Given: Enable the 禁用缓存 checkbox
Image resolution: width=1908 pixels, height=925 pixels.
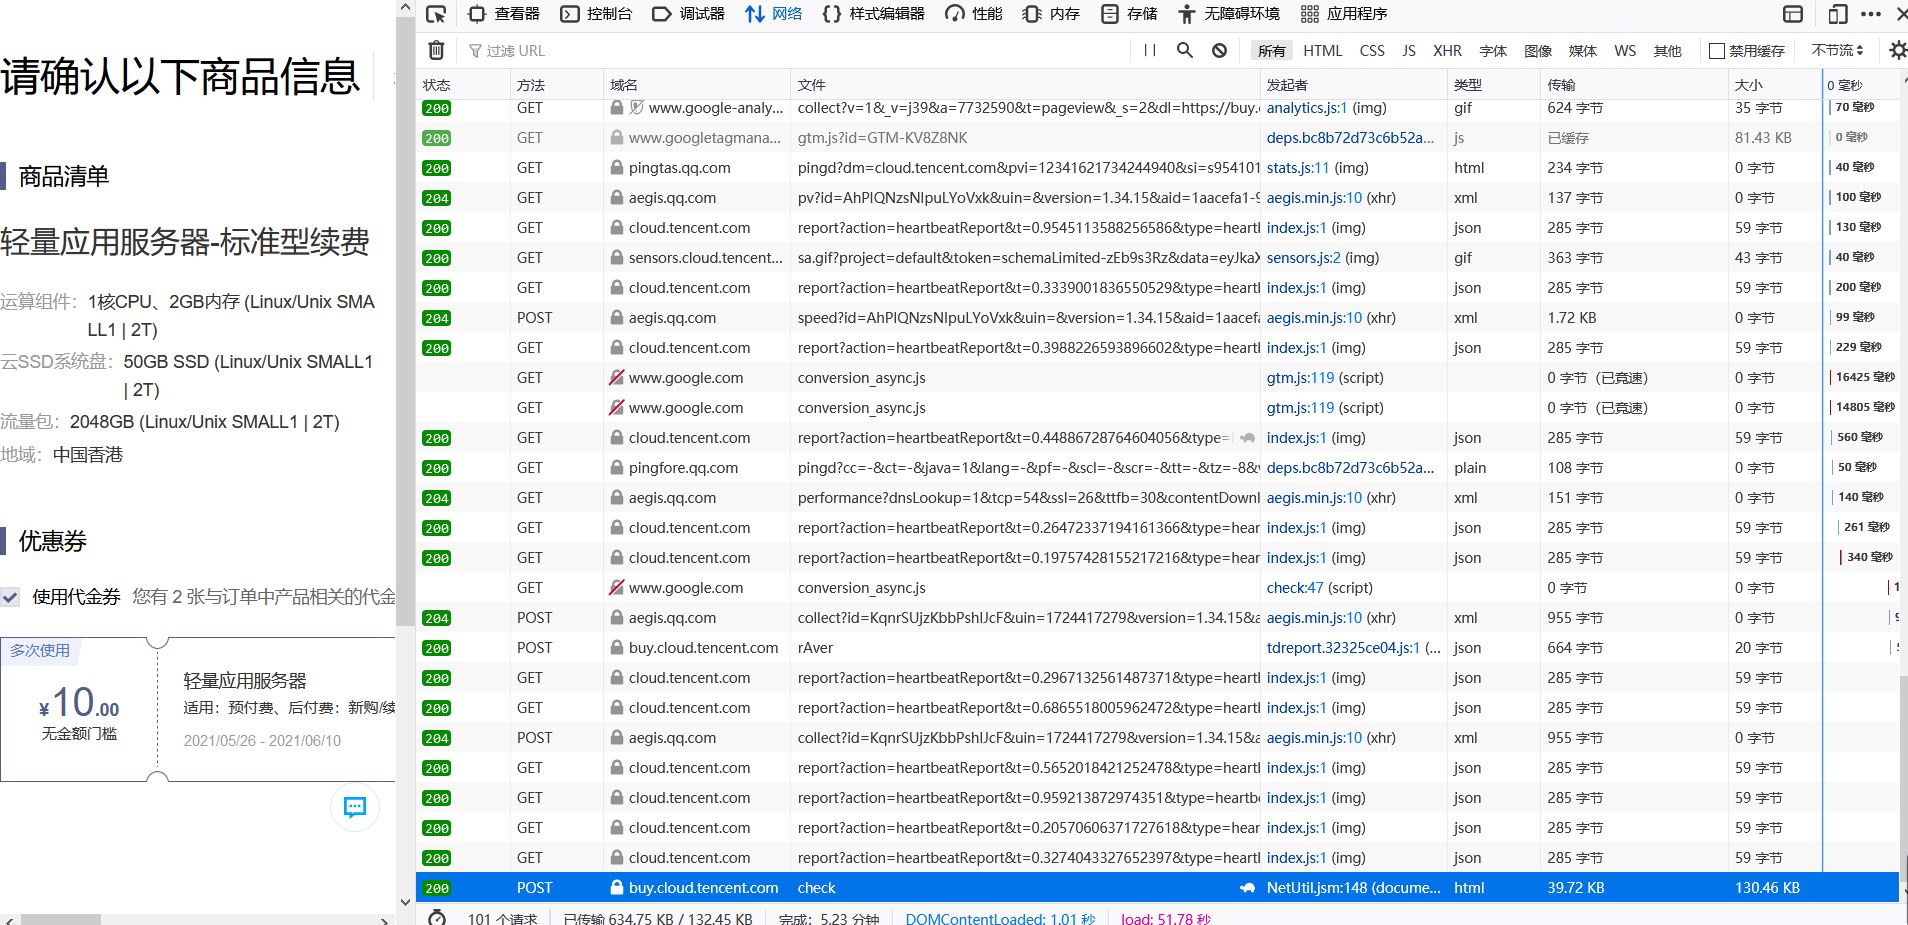Looking at the screenshot, I should point(1717,51).
